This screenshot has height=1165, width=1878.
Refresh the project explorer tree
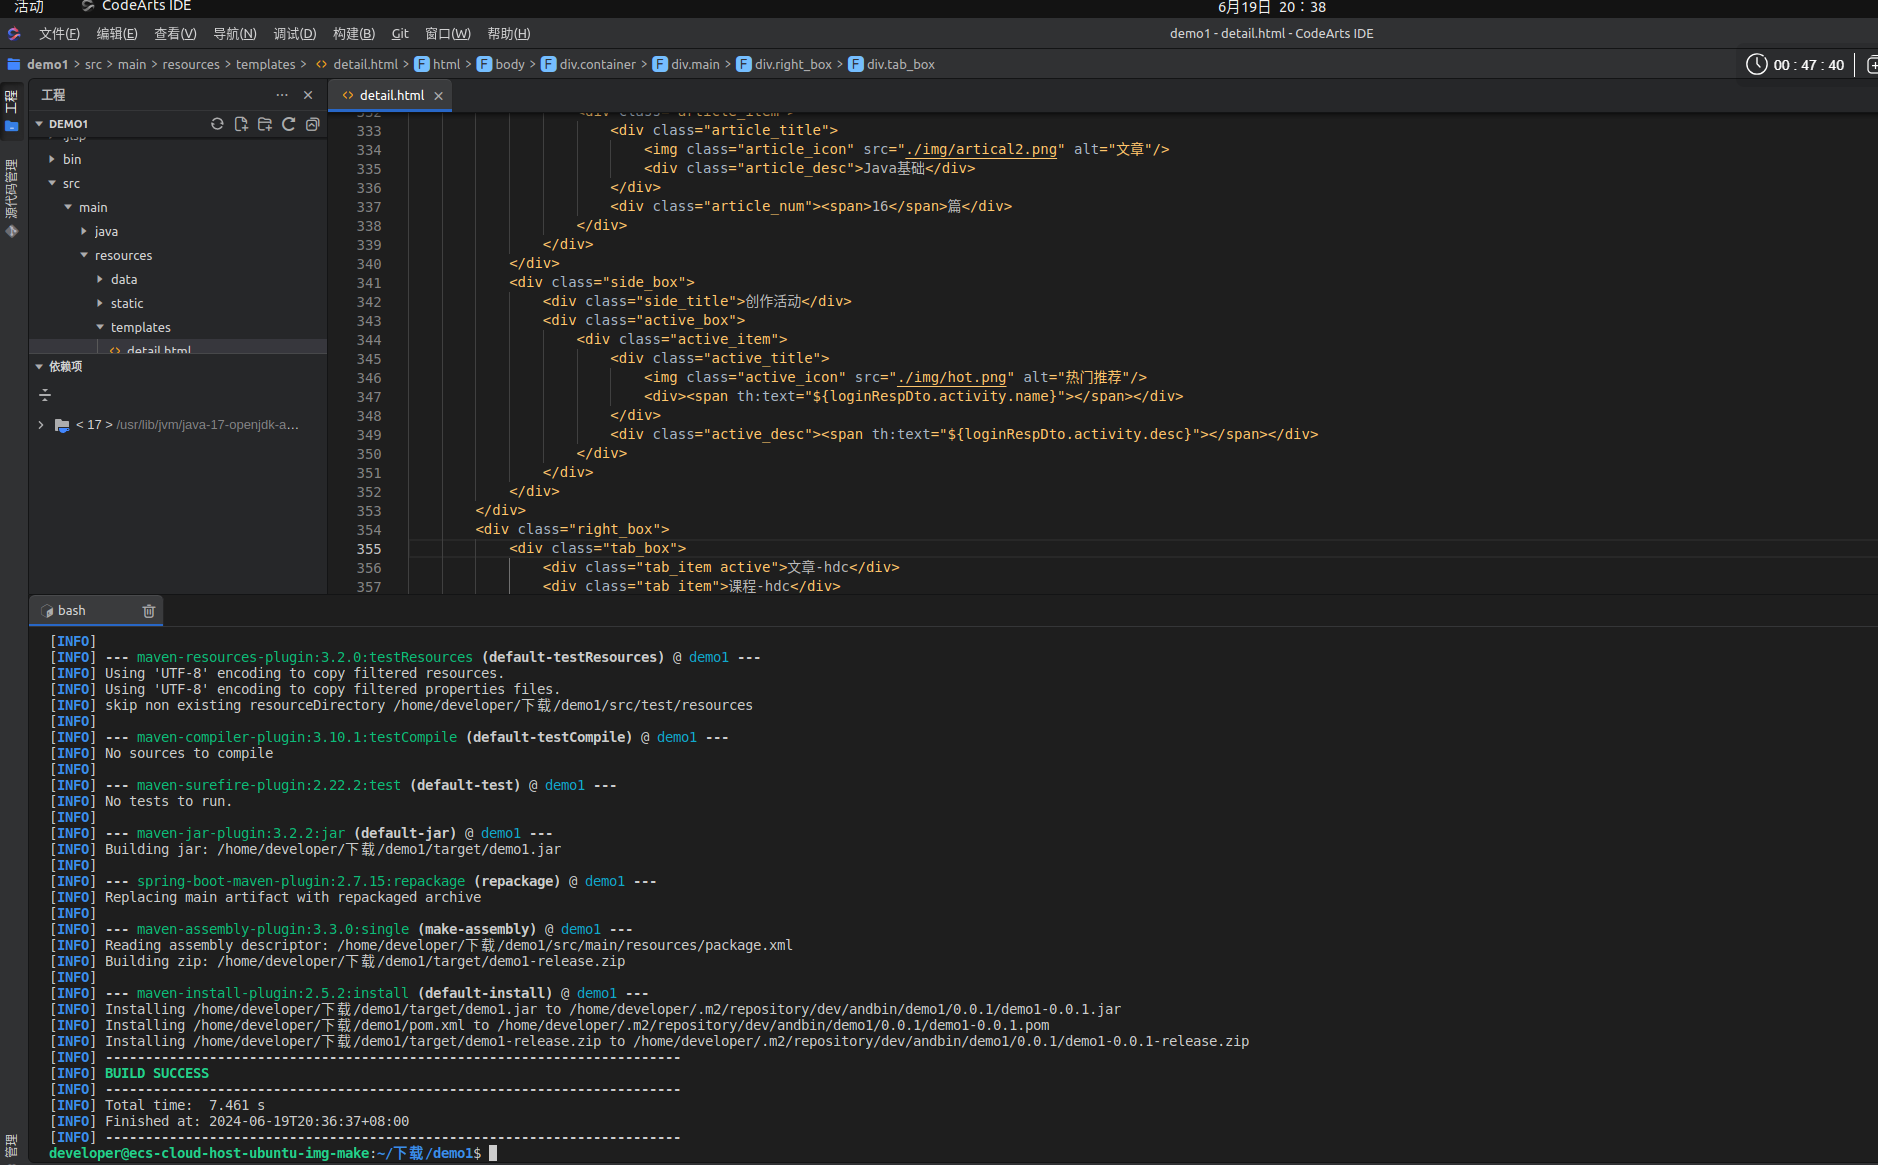289,124
